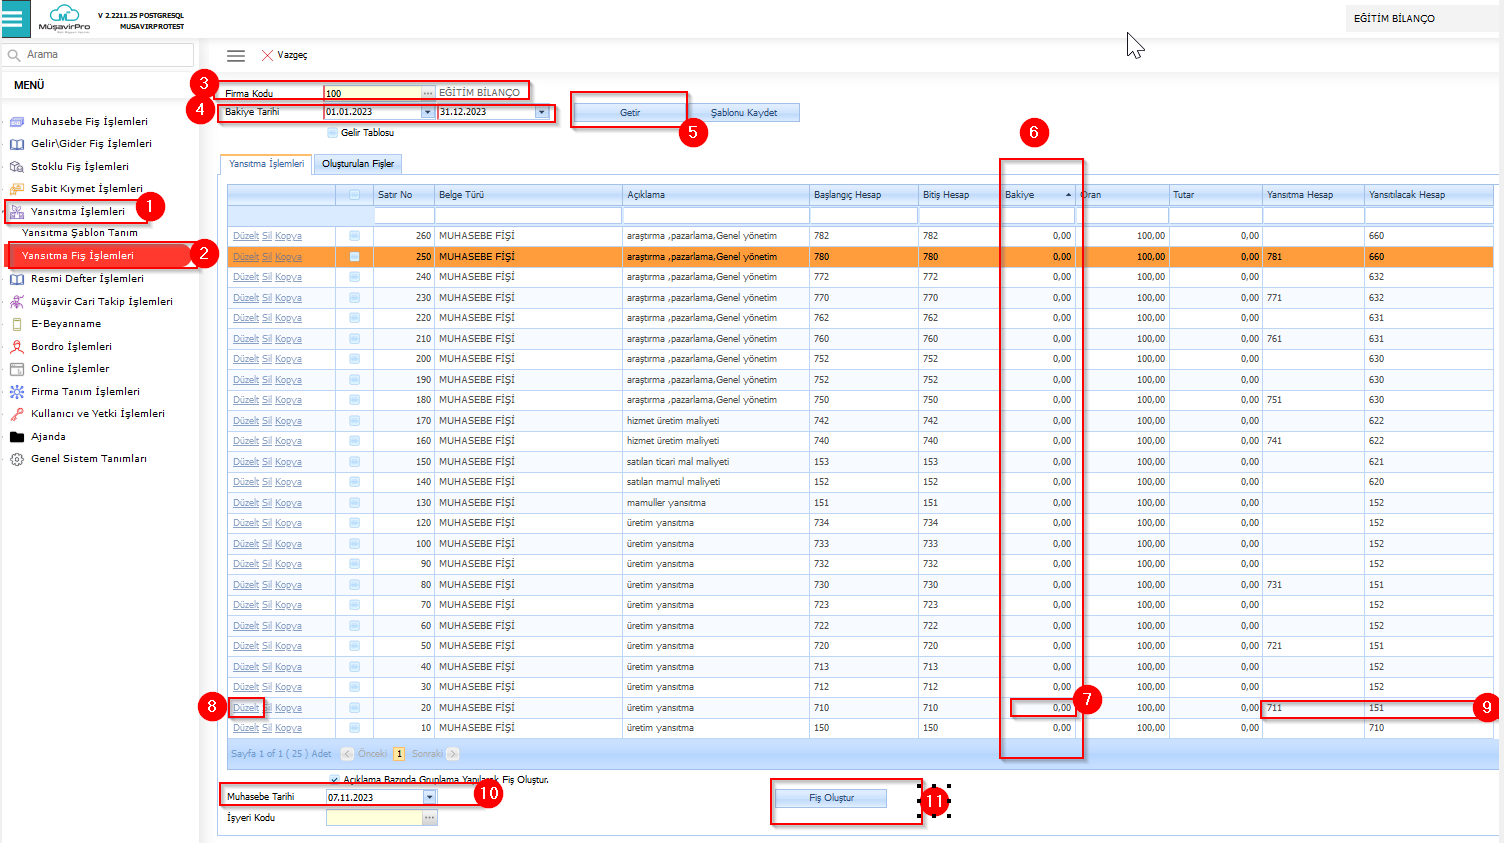The height and width of the screenshot is (843, 1504).
Task: Click Belge Türü column header
Action: tap(527, 195)
